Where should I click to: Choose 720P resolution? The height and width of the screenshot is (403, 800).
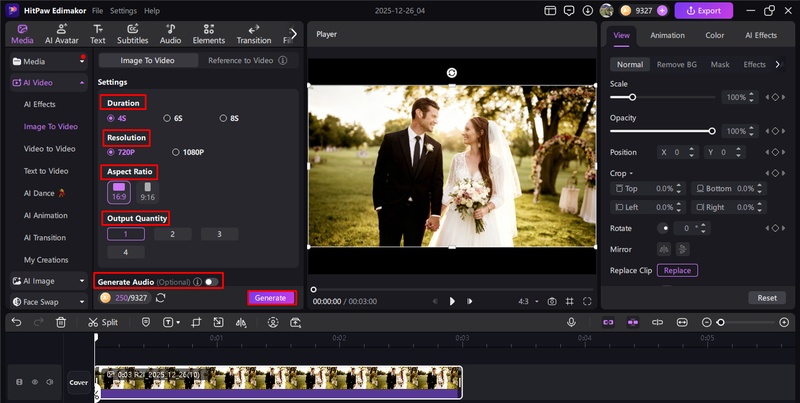(121, 152)
